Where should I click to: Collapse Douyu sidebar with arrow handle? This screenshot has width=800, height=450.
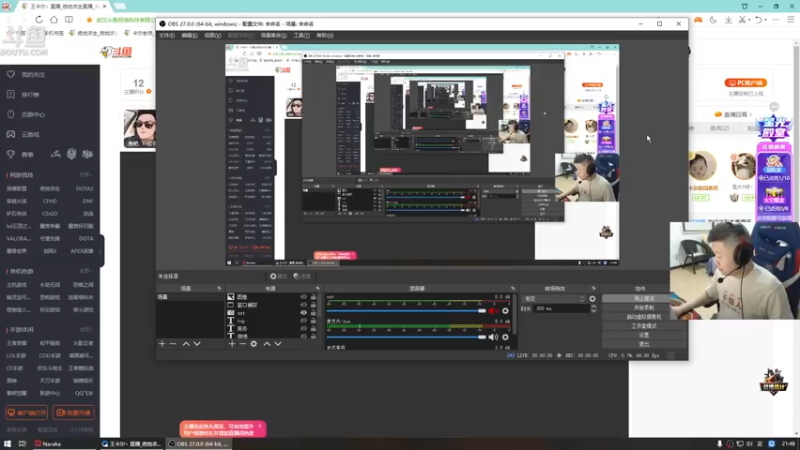101,251
